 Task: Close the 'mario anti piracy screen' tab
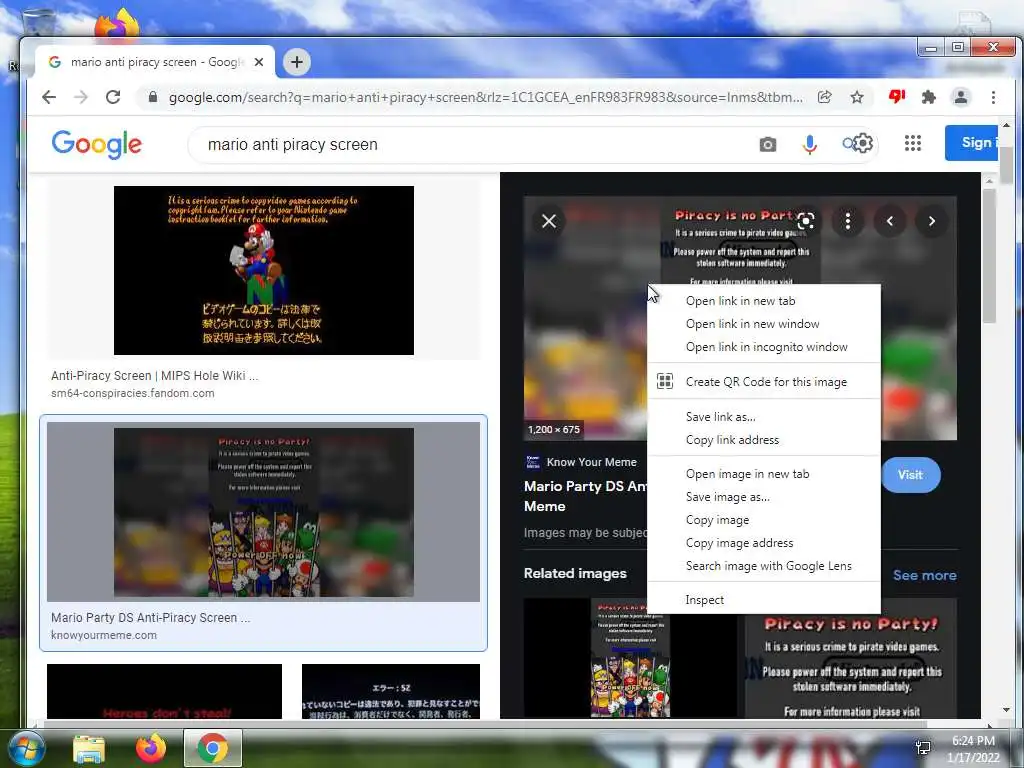tap(259, 62)
